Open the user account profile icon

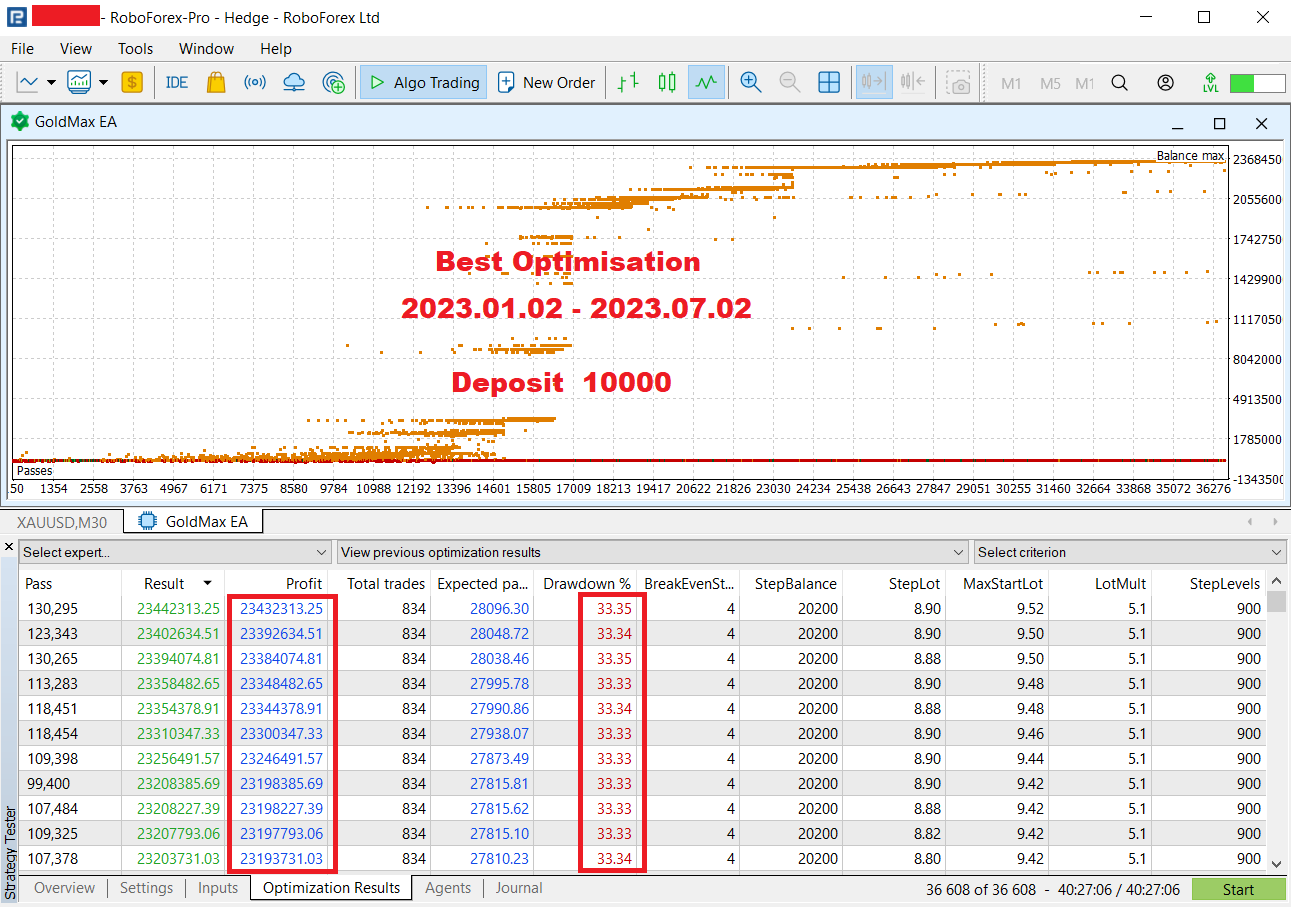point(1165,83)
